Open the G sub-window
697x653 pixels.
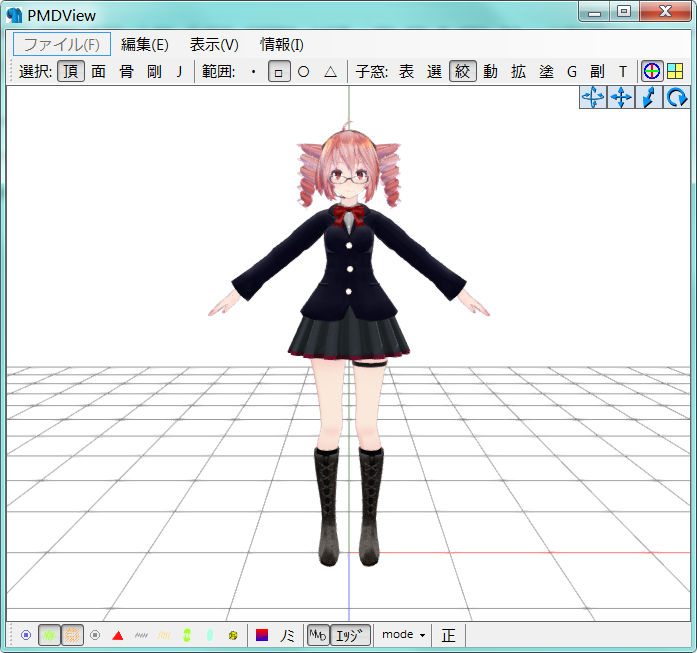[572, 72]
